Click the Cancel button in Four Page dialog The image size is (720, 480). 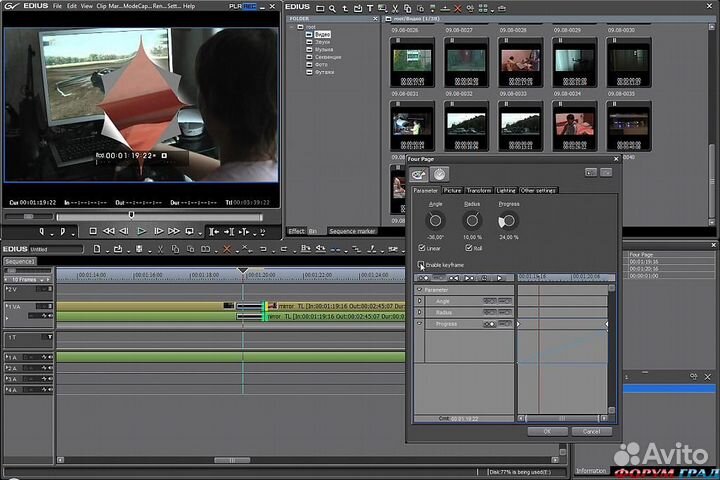point(590,431)
